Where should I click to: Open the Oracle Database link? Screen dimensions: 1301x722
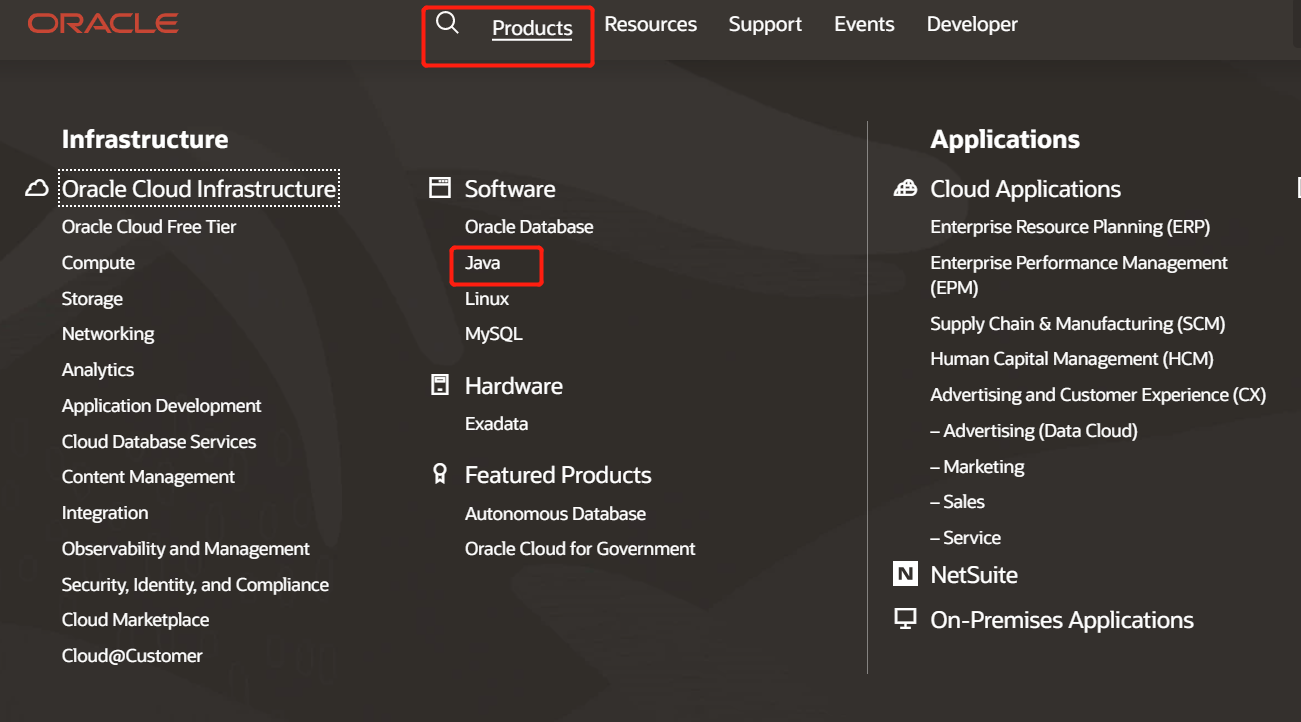coord(529,227)
